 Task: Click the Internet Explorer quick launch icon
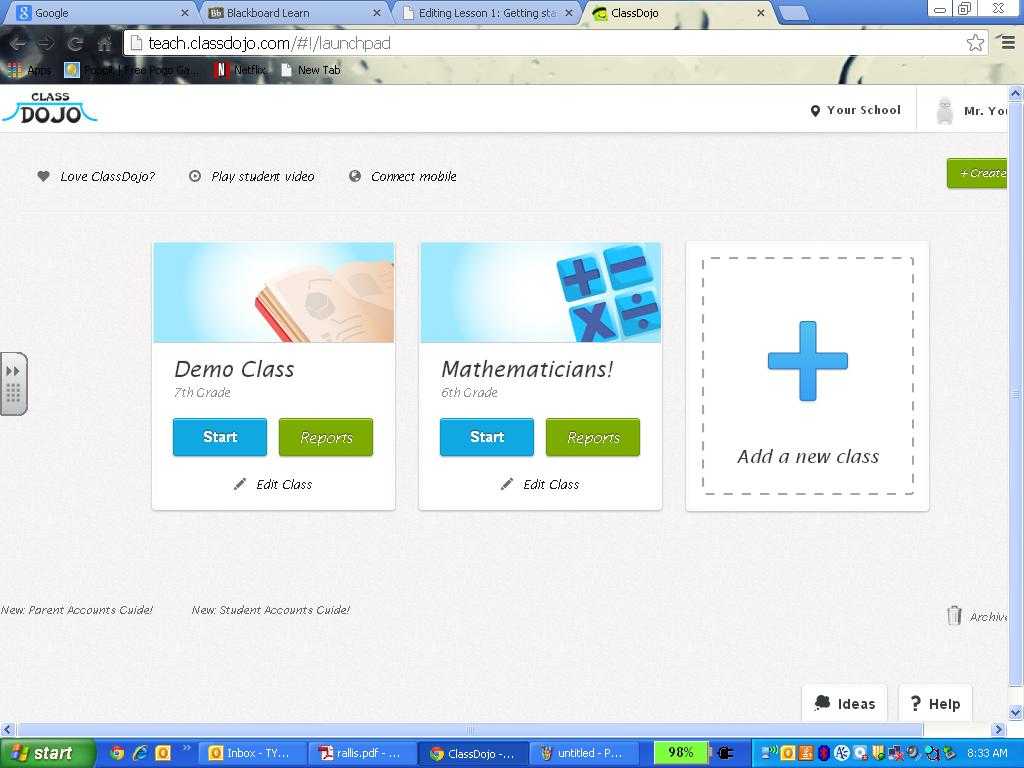tap(140, 753)
